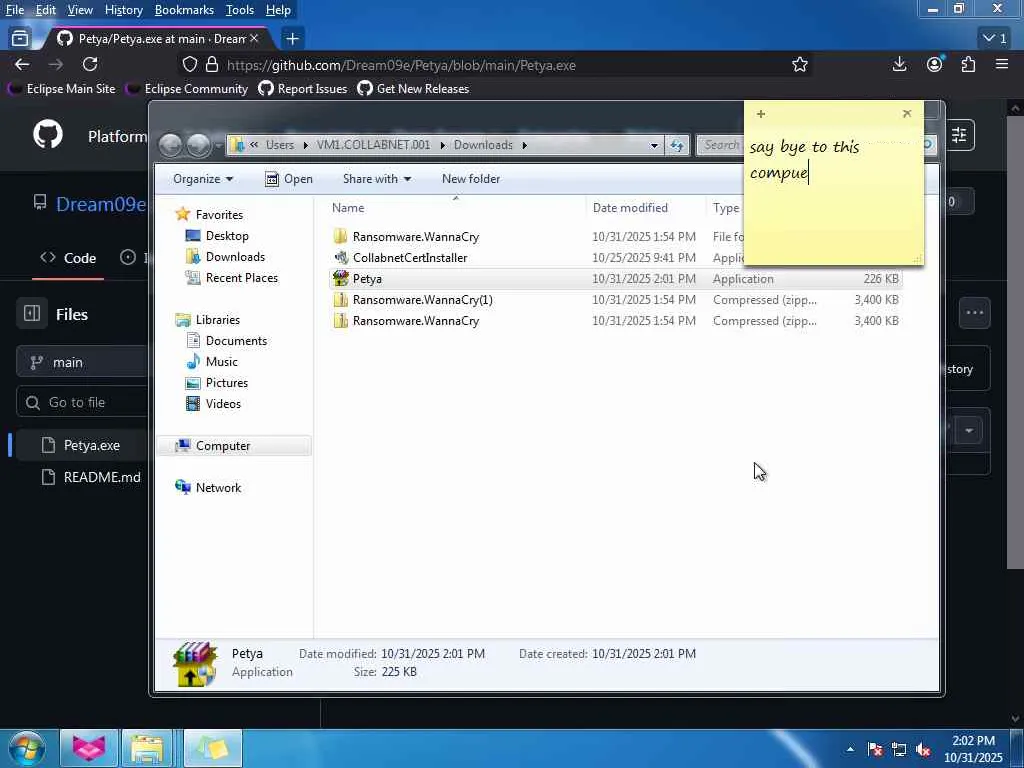Open the Firefox Edit menu
Viewport: 1024px width, 768px height.
tap(46, 10)
